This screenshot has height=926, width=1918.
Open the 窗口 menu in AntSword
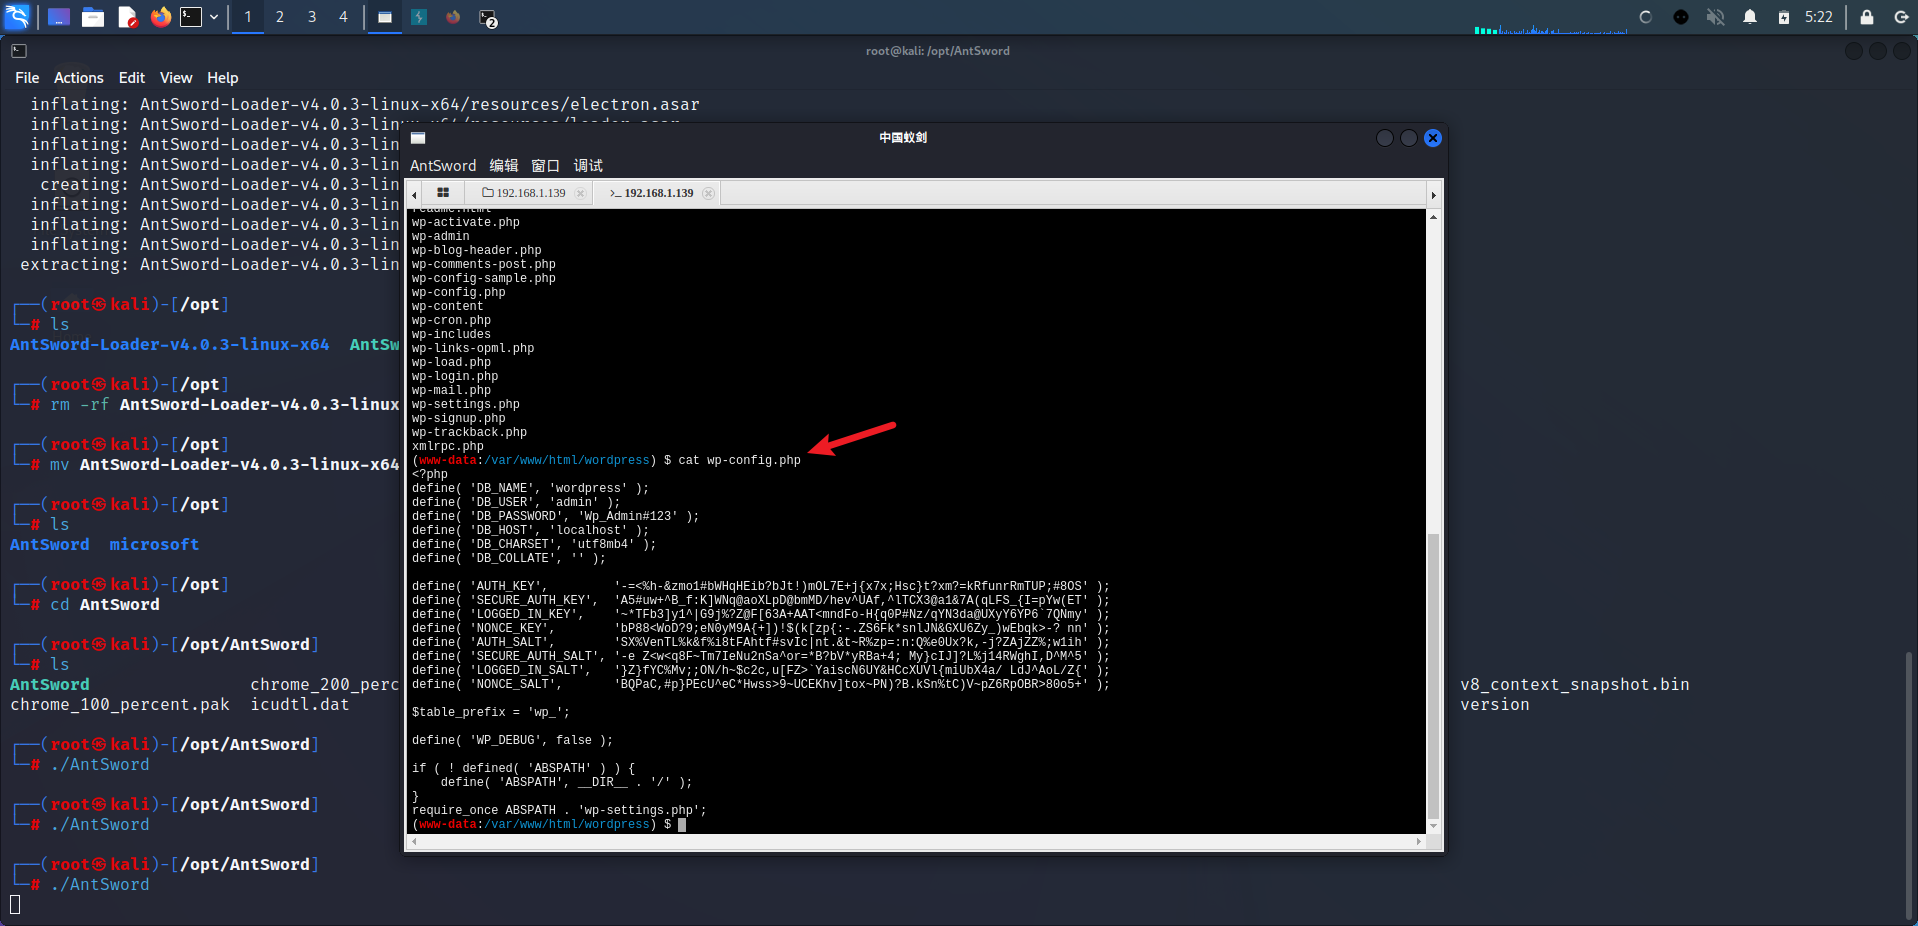545,166
